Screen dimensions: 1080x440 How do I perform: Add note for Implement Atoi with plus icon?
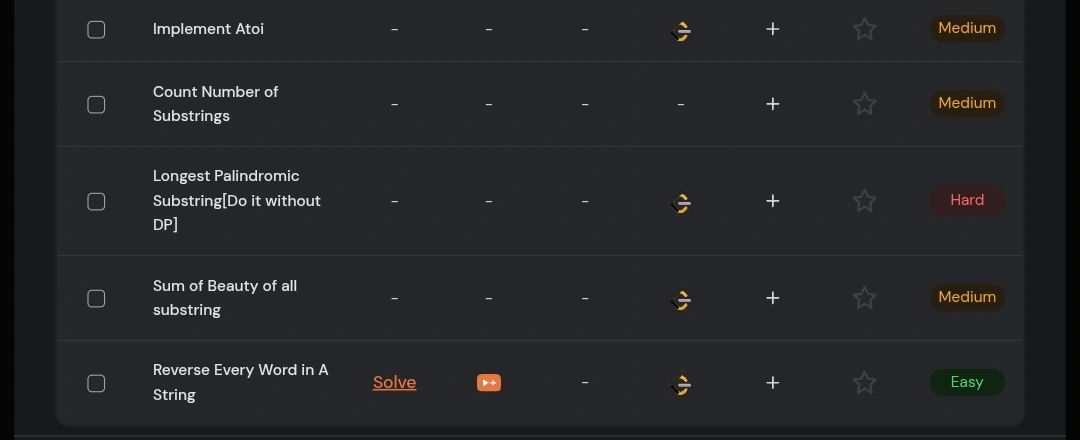[x=773, y=29]
